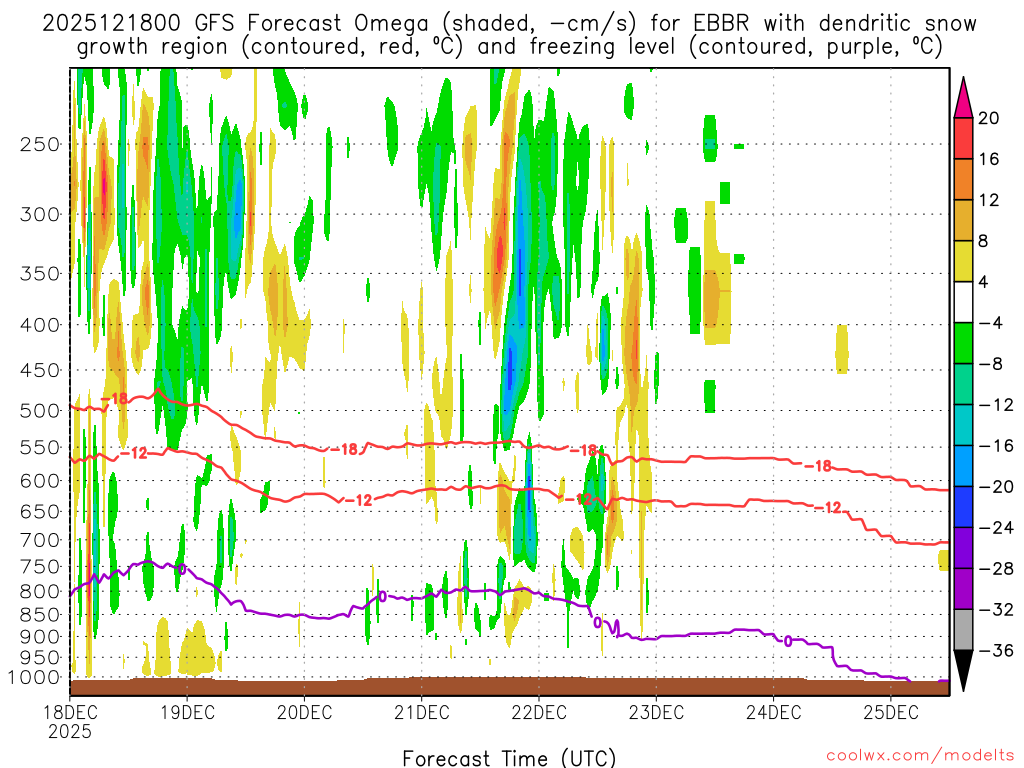This screenshot has height=768, width=1024.
Task: Select the 500 pressure level label
Action: 40,411
